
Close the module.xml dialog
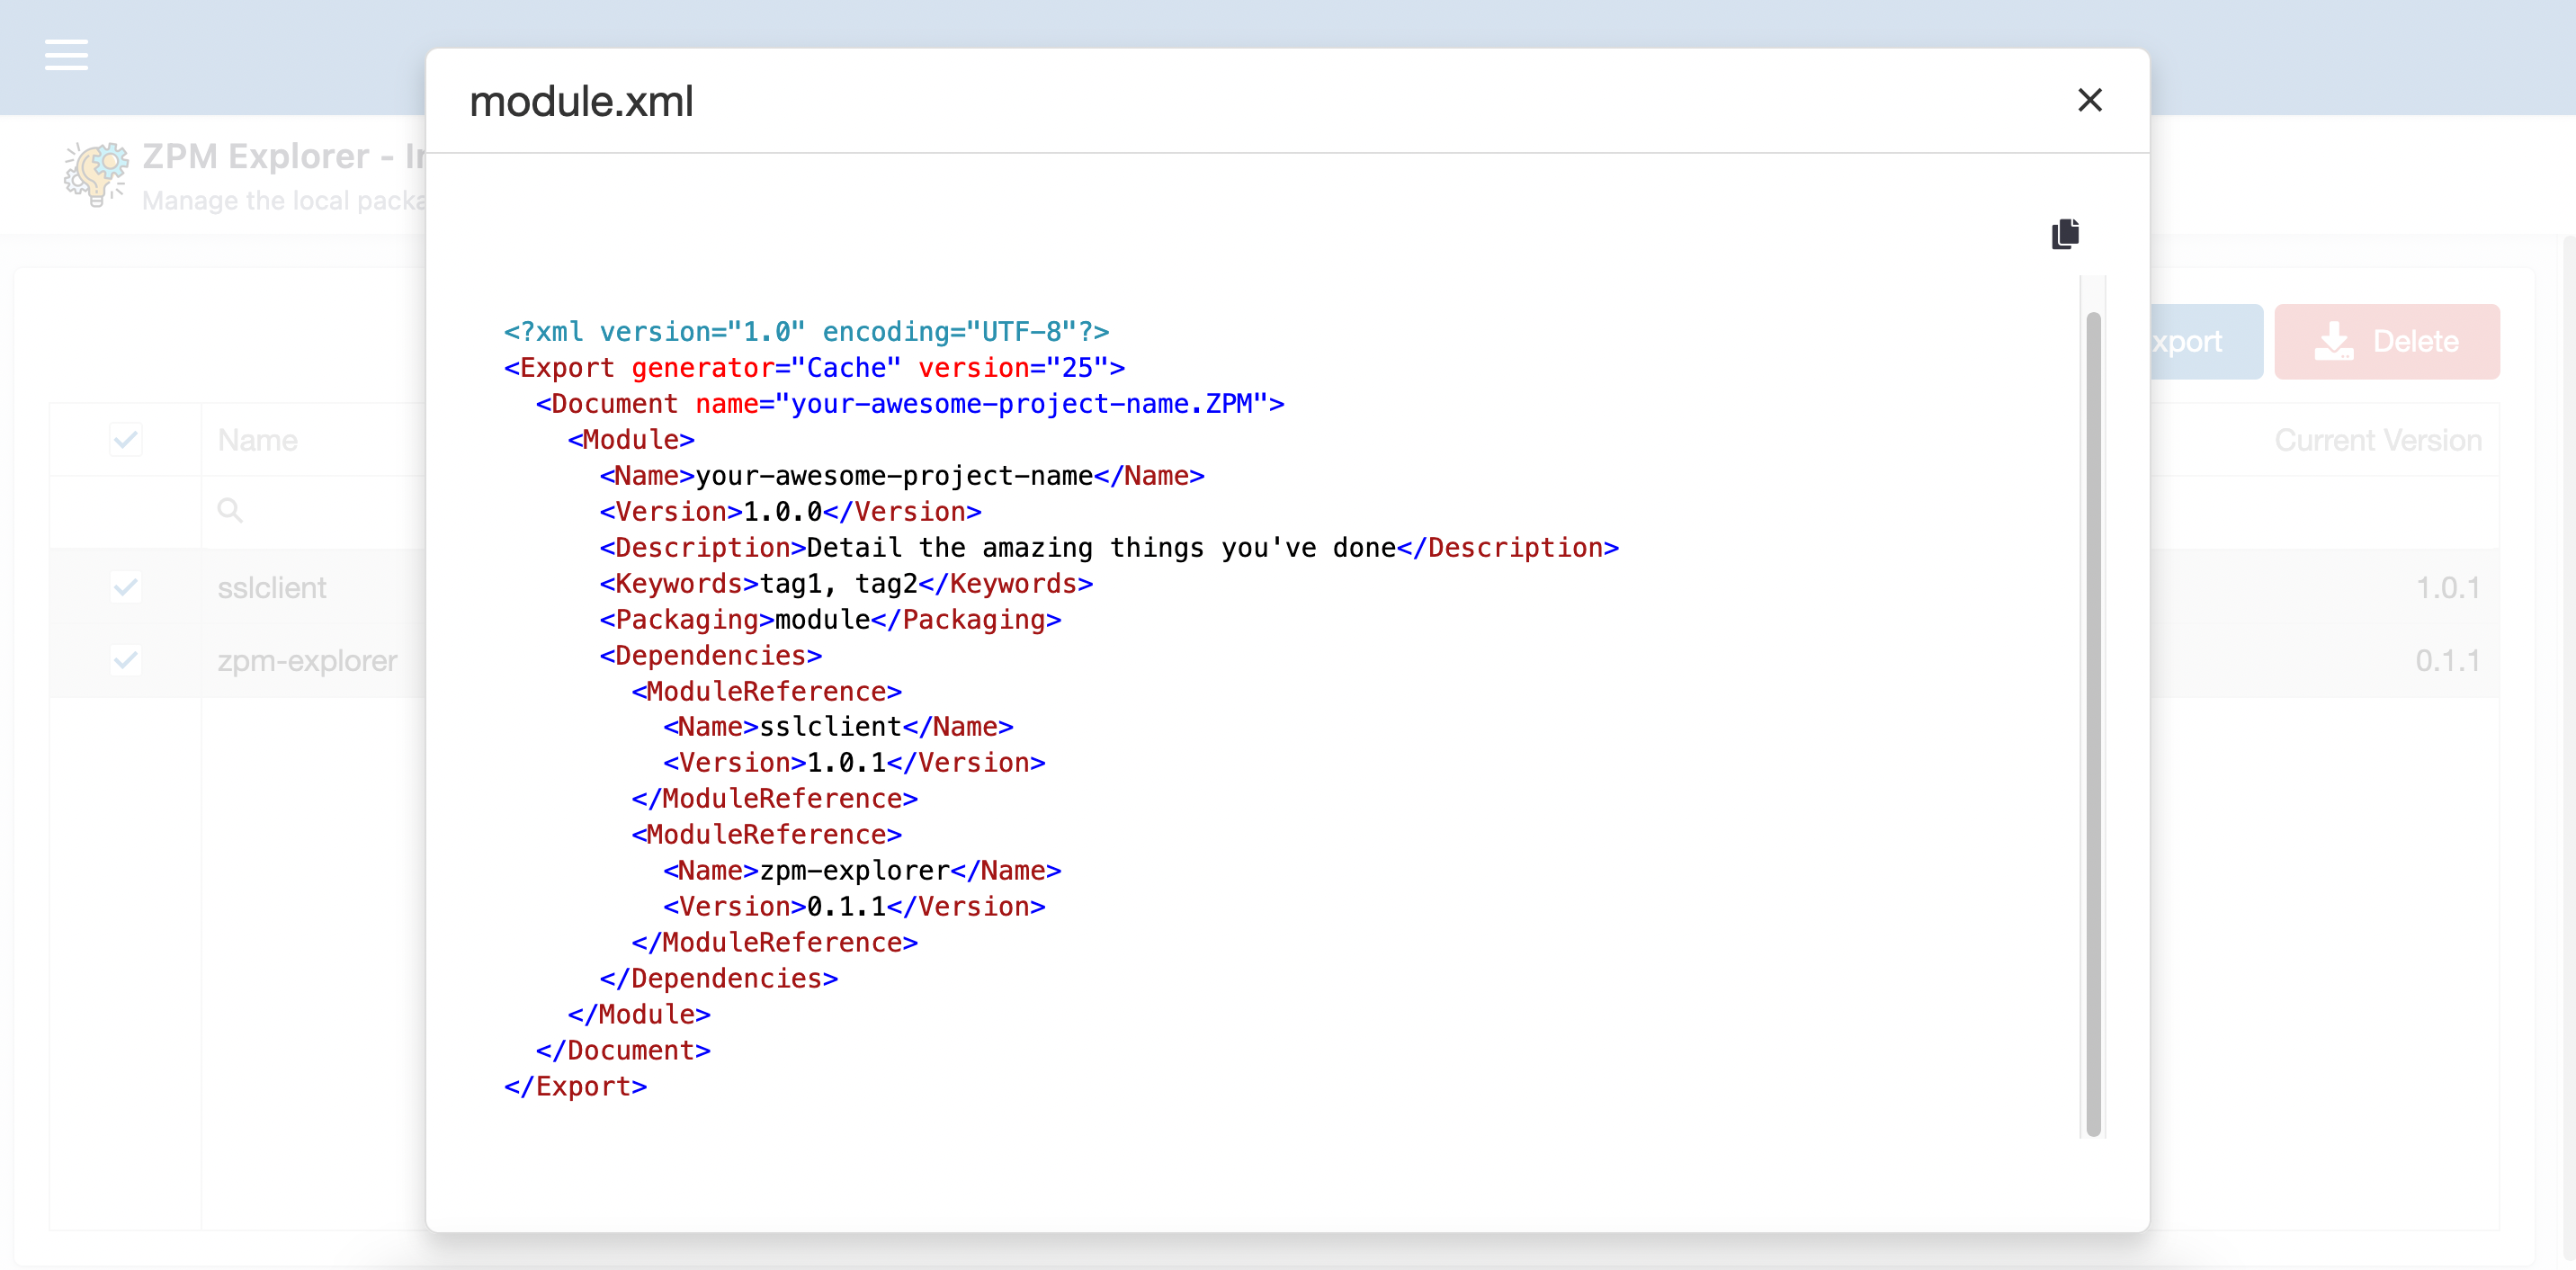pyautogui.click(x=2089, y=100)
